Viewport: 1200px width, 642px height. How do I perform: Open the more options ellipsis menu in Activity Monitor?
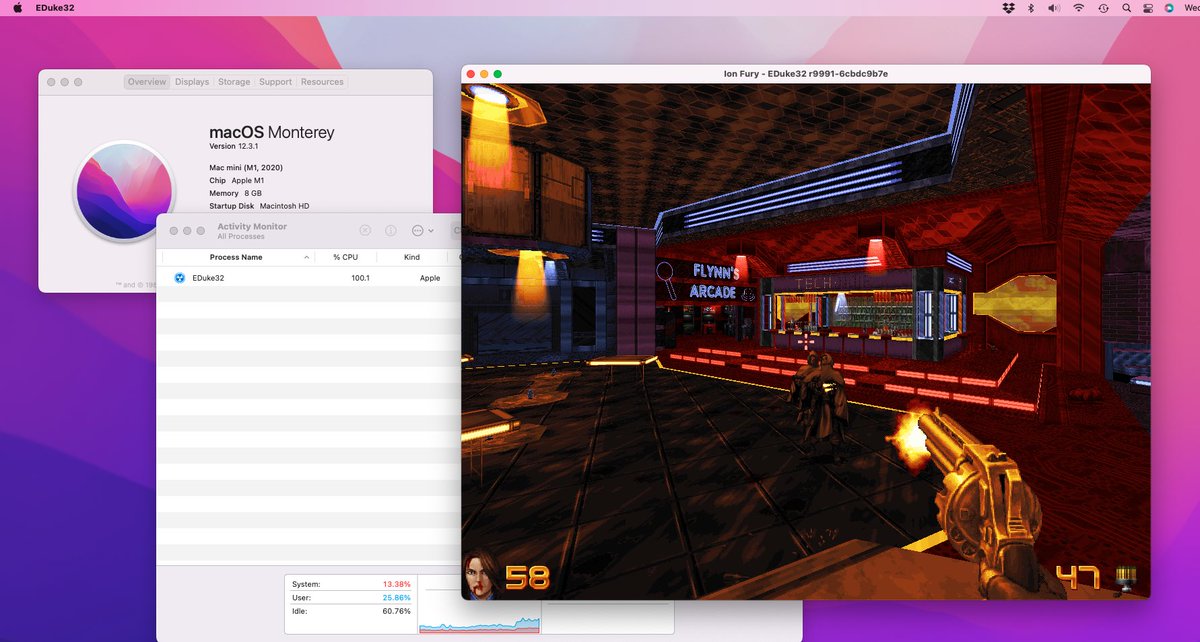coord(422,230)
